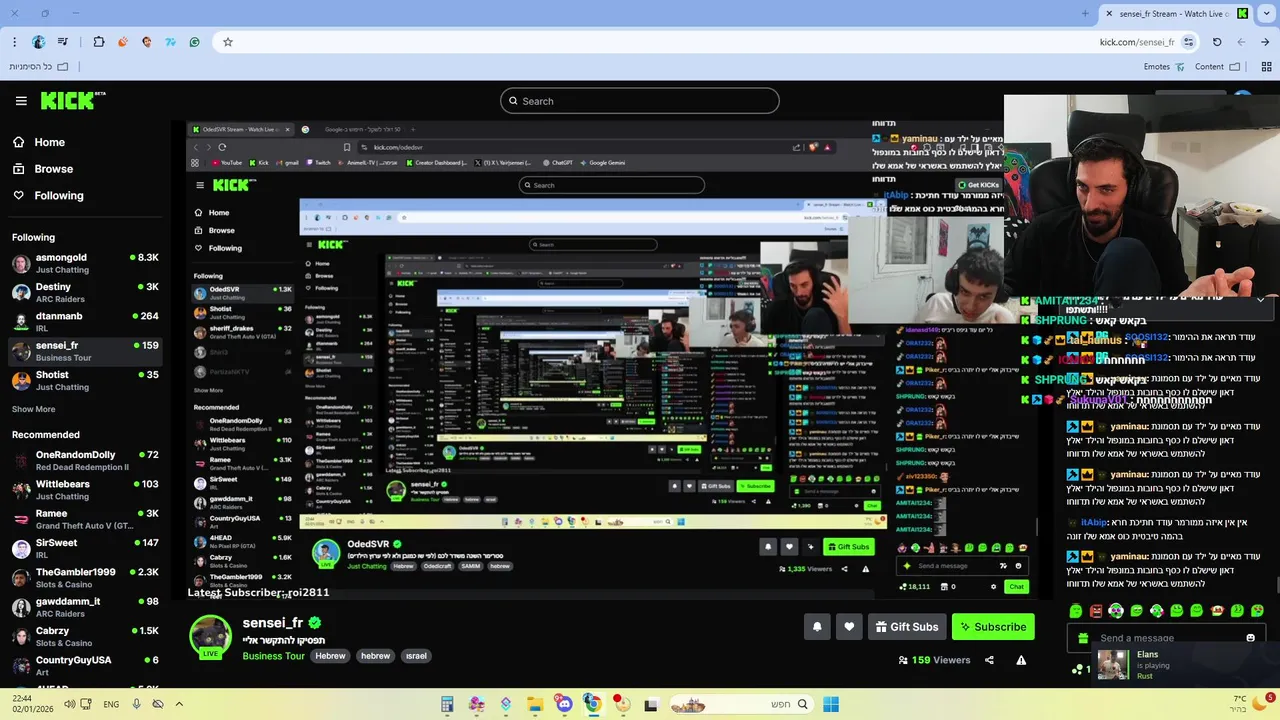Viewport: 1280px width, 720px height.
Task: Toggle follow with the heart button
Action: click(849, 627)
